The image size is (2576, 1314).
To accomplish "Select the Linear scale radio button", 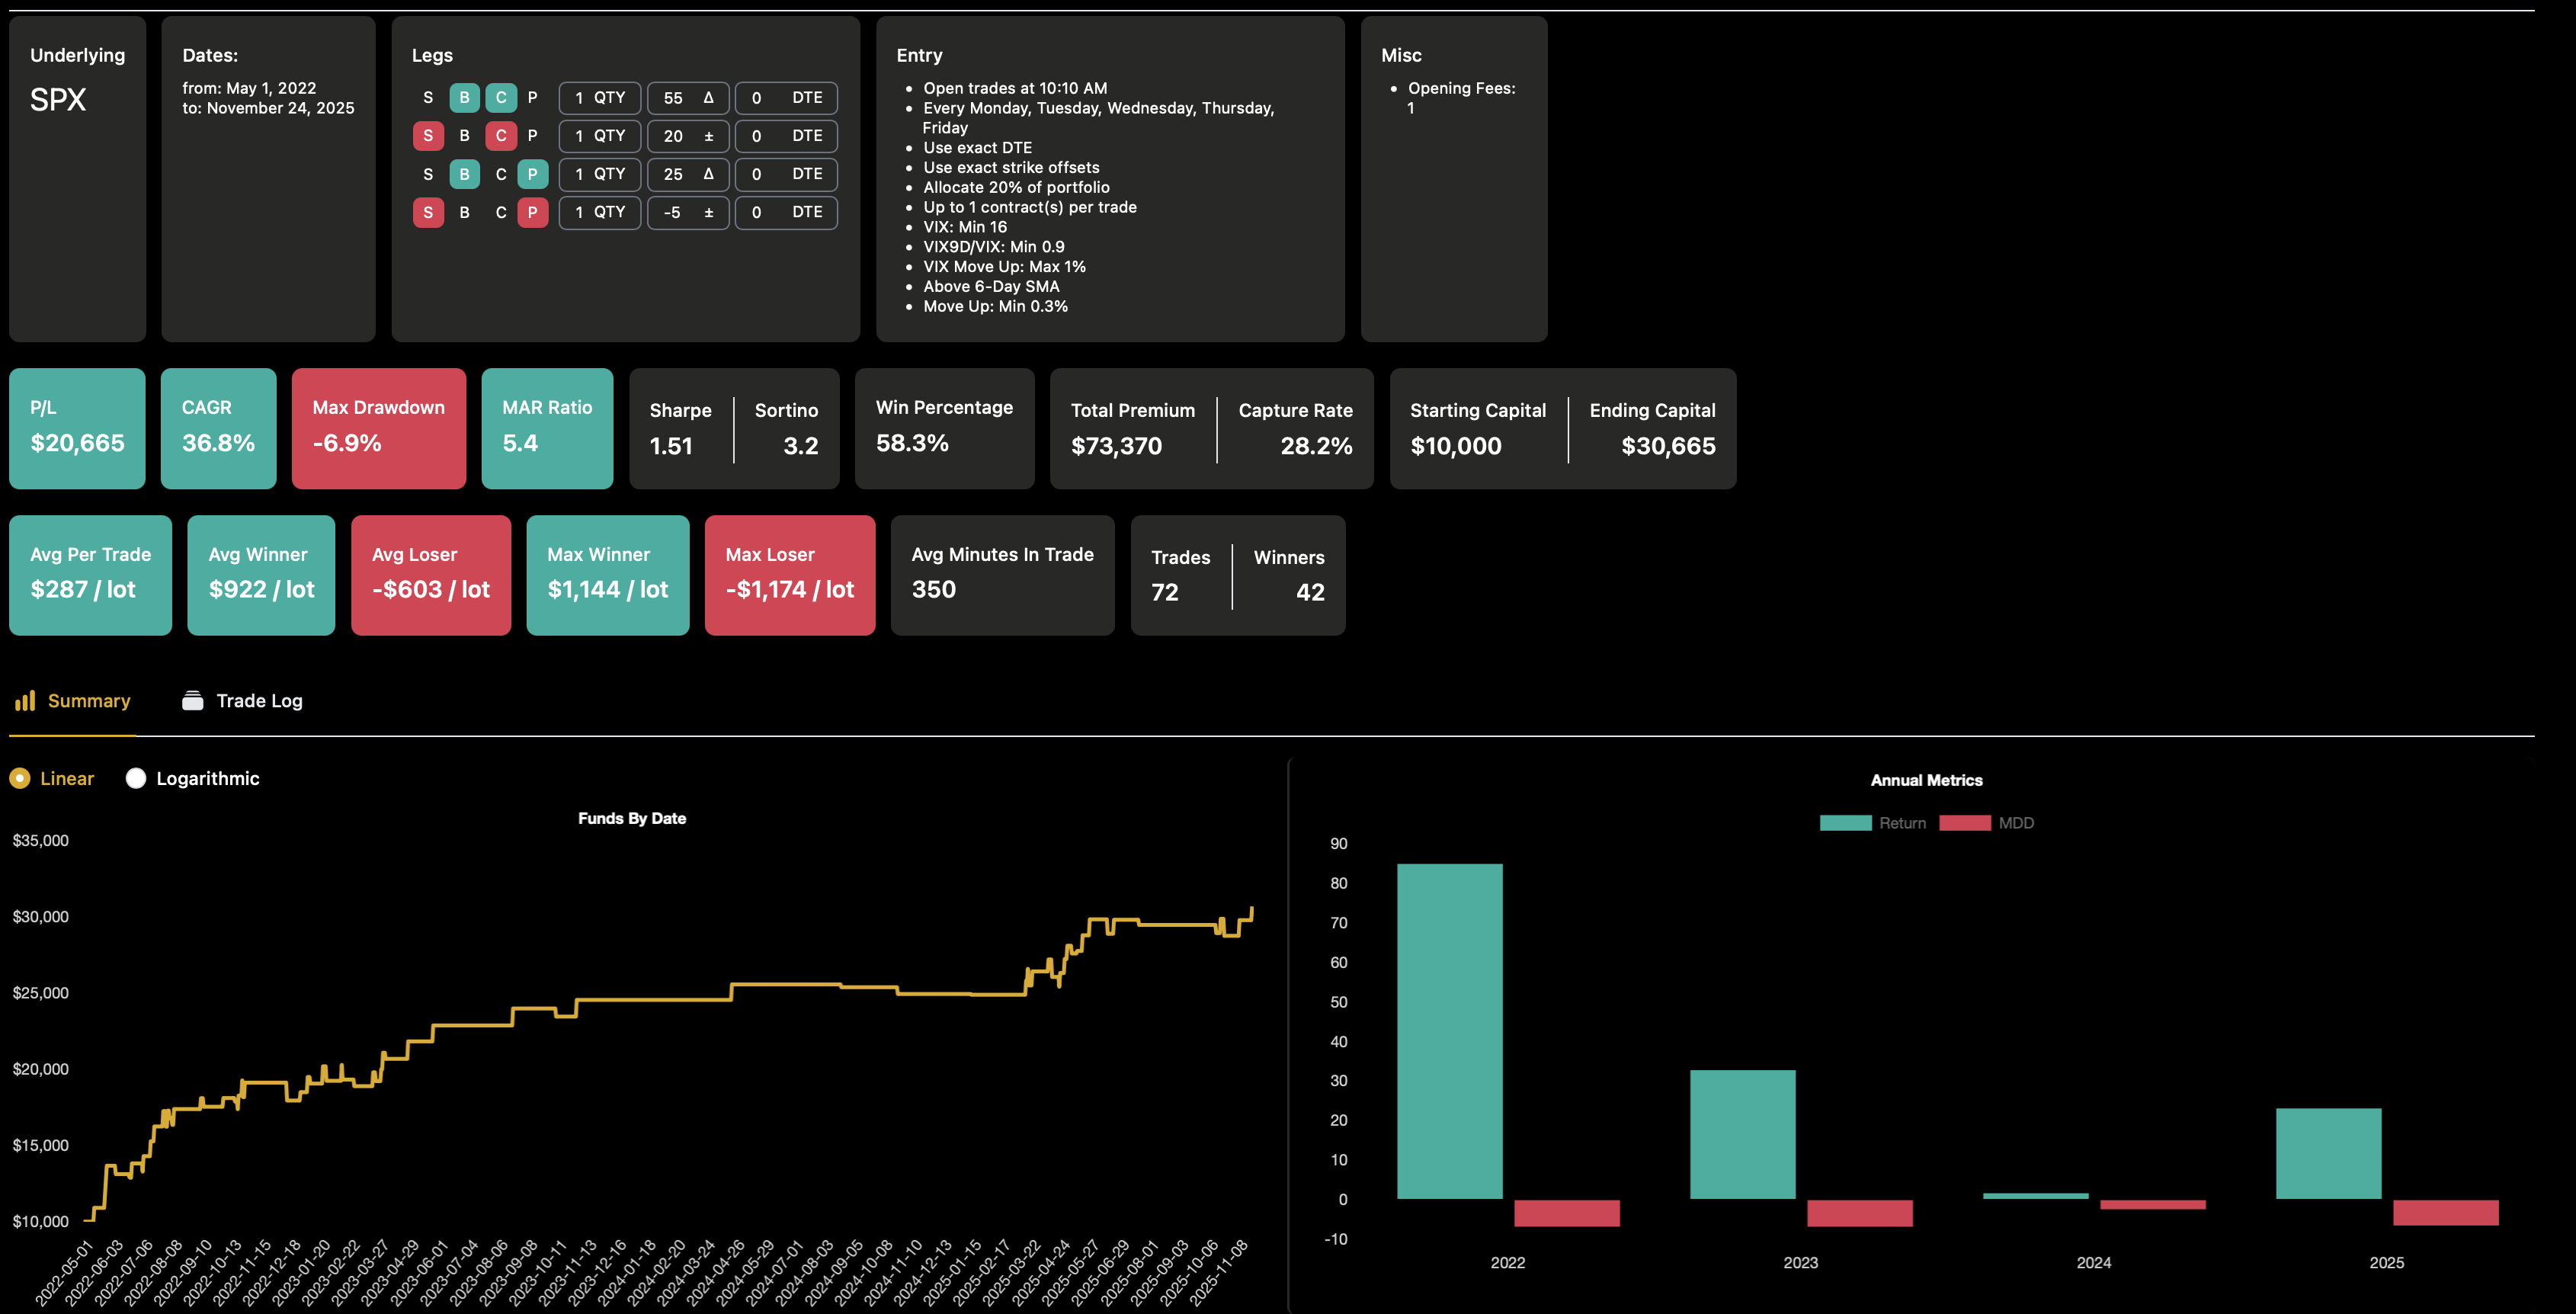I will click(x=20, y=778).
